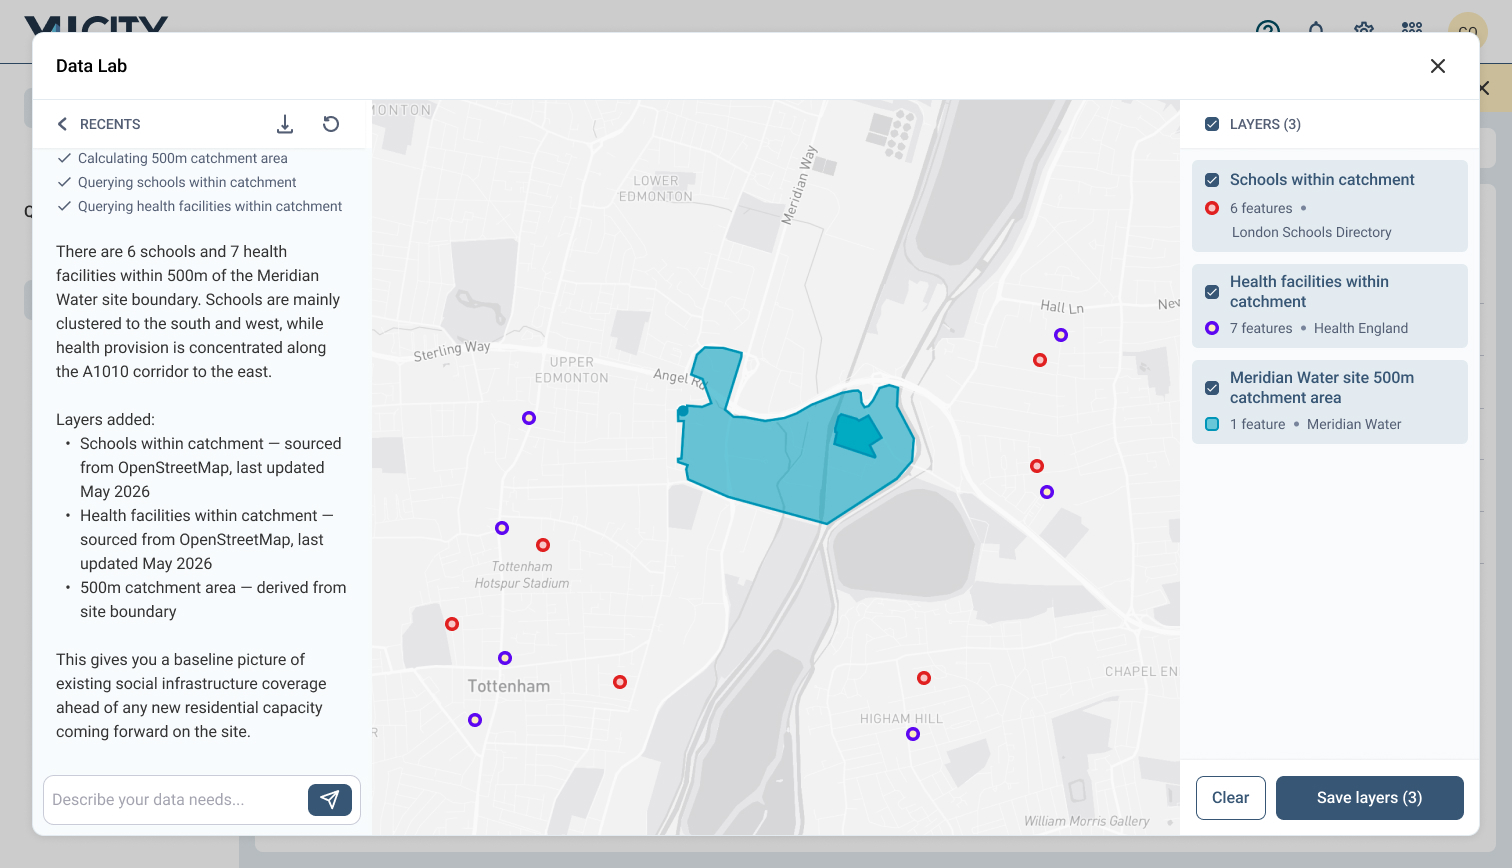Open apps grid in background header
The width and height of the screenshot is (1512, 868).
[x=1412, y=27]
